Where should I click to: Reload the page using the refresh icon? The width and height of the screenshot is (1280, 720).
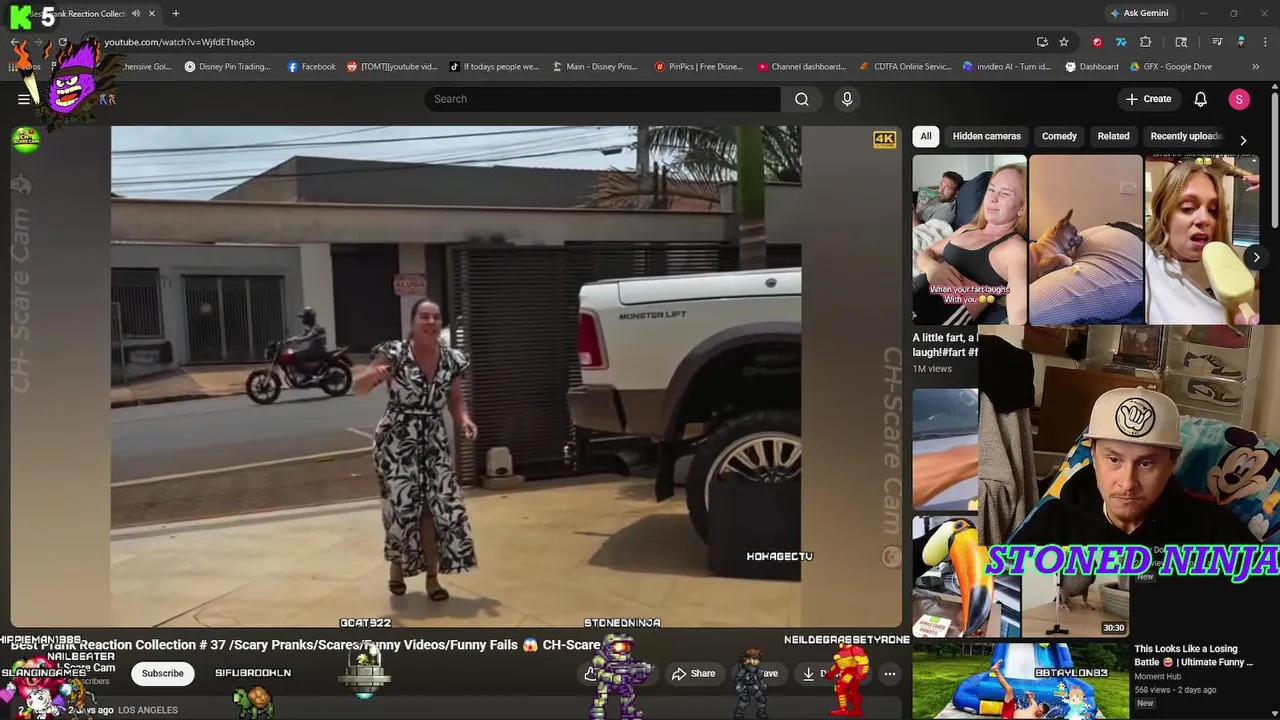(x=62, y=42)
